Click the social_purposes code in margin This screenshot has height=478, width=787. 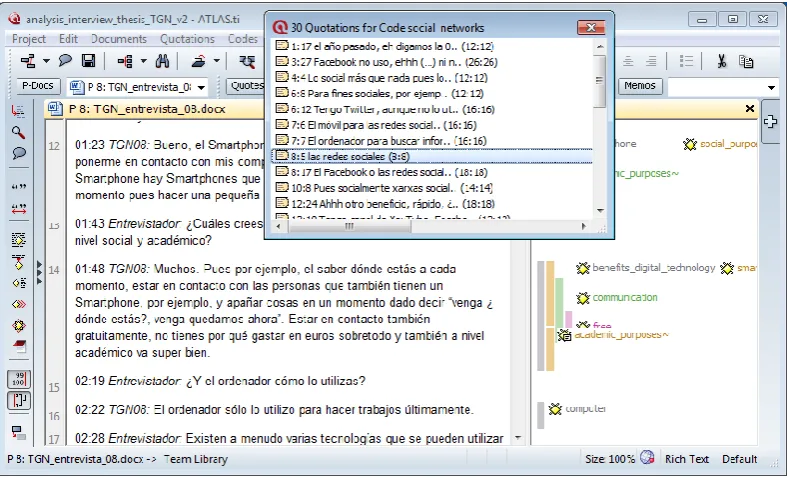(x=728, y=144)
